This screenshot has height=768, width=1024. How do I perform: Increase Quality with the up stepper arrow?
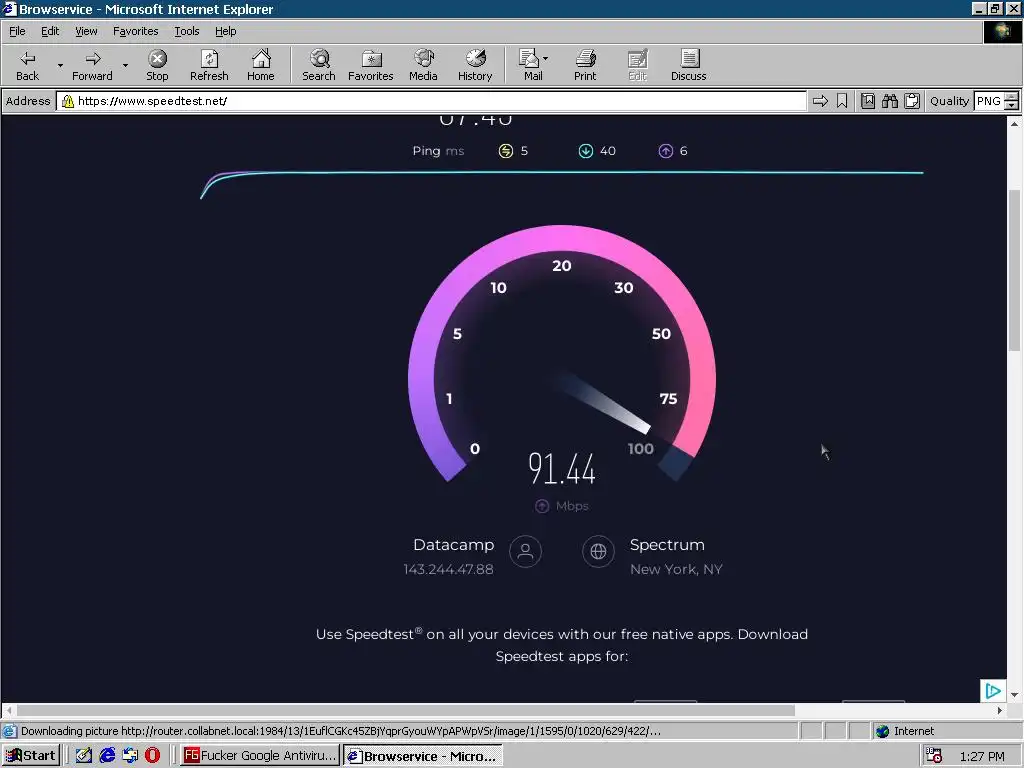tap(1012, 96)
